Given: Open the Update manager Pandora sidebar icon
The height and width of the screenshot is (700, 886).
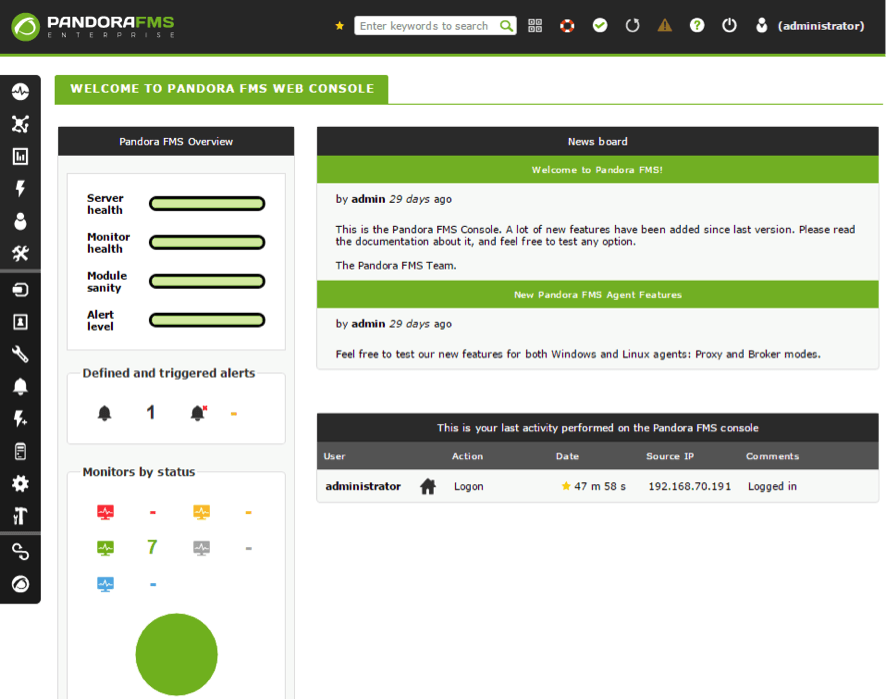Looking at the screenshot, I should pos(20,584).
